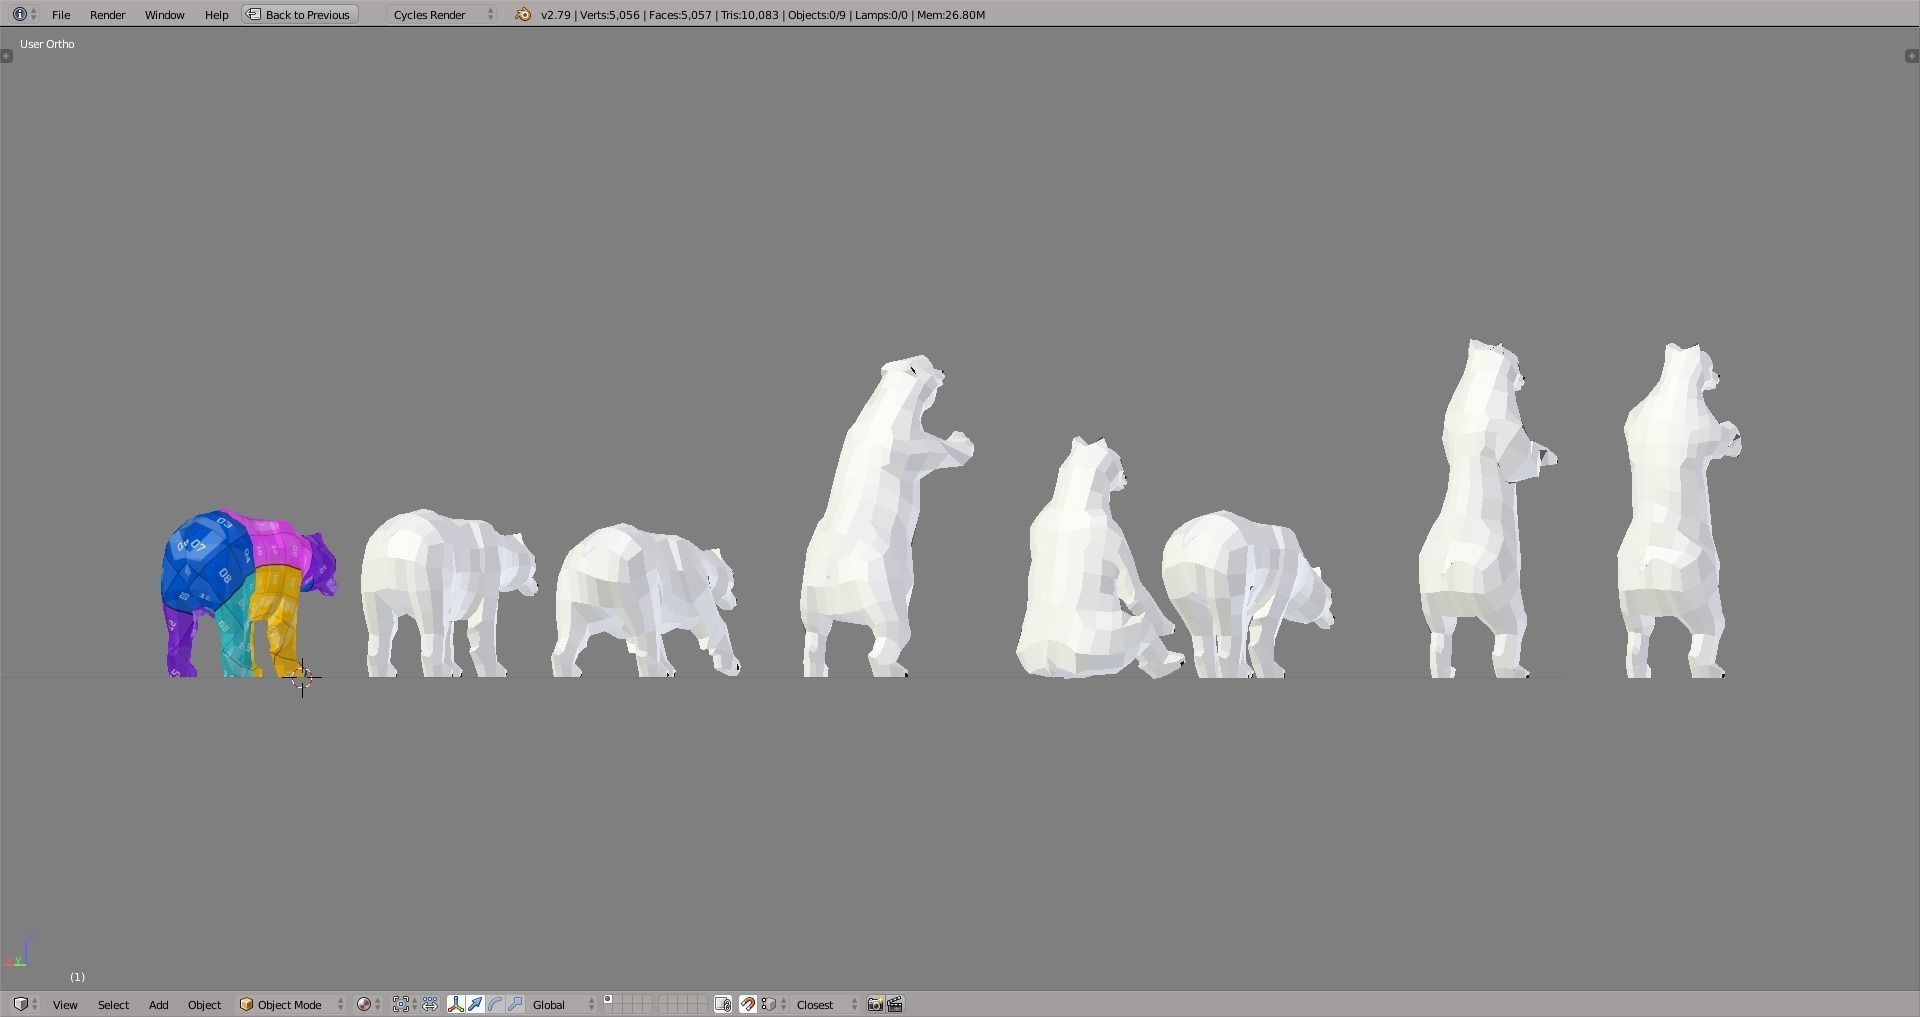The height and width of the screenshot is (1017, 1920).
Task: Click the Back to Previous button
Action: pyautogui.click(x=300, y=15)
